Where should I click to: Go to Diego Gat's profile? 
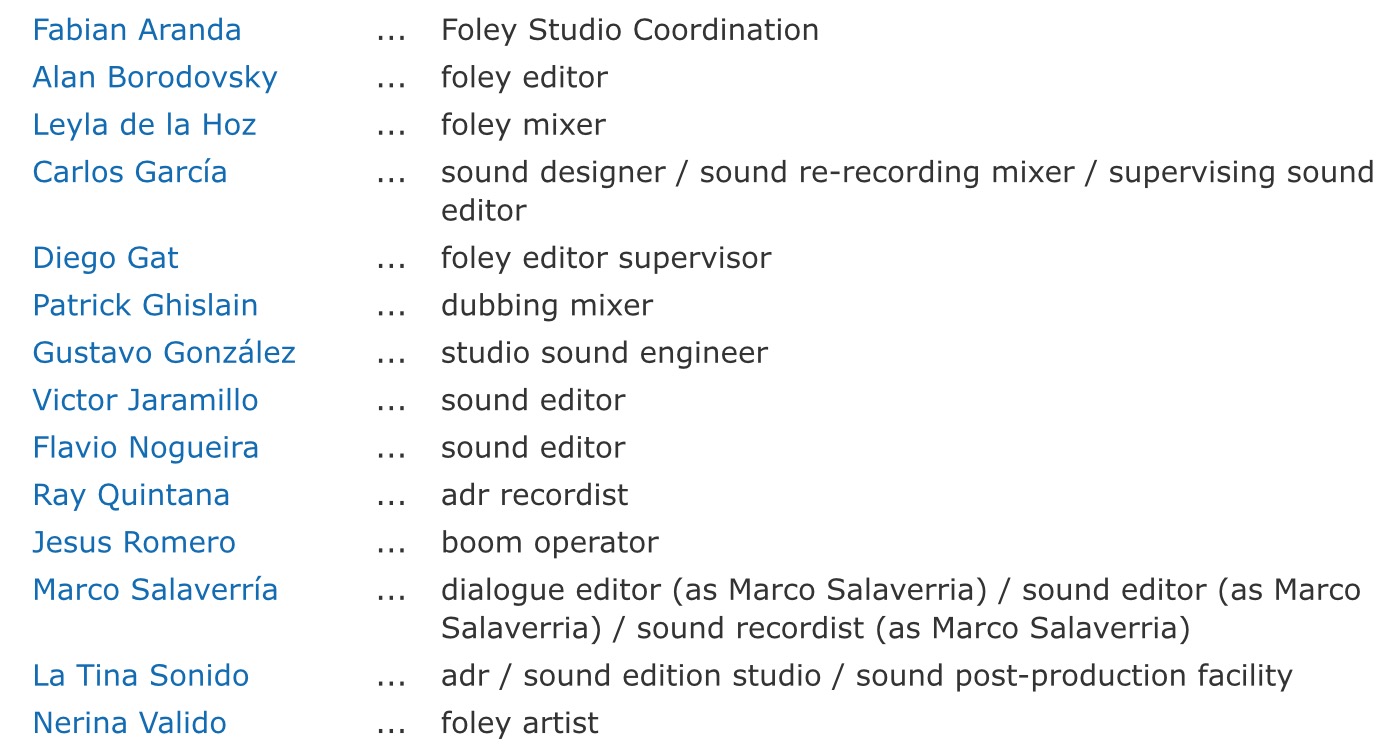point(105,258)
